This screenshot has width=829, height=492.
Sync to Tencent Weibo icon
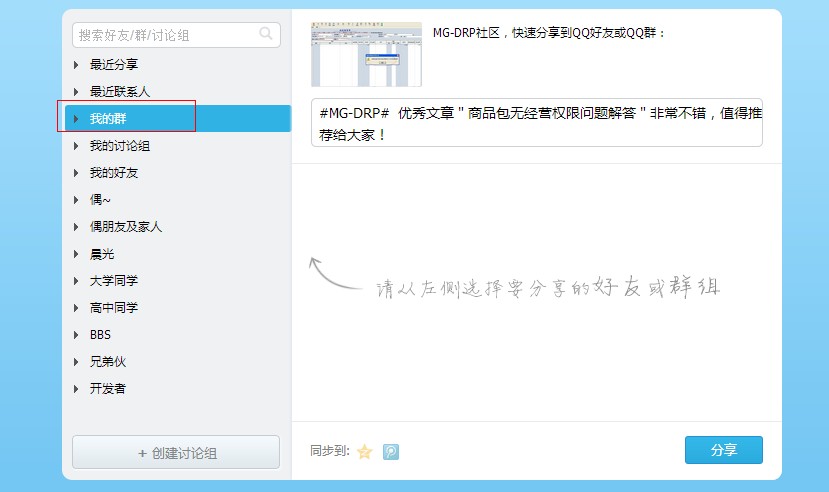[391, 452]
